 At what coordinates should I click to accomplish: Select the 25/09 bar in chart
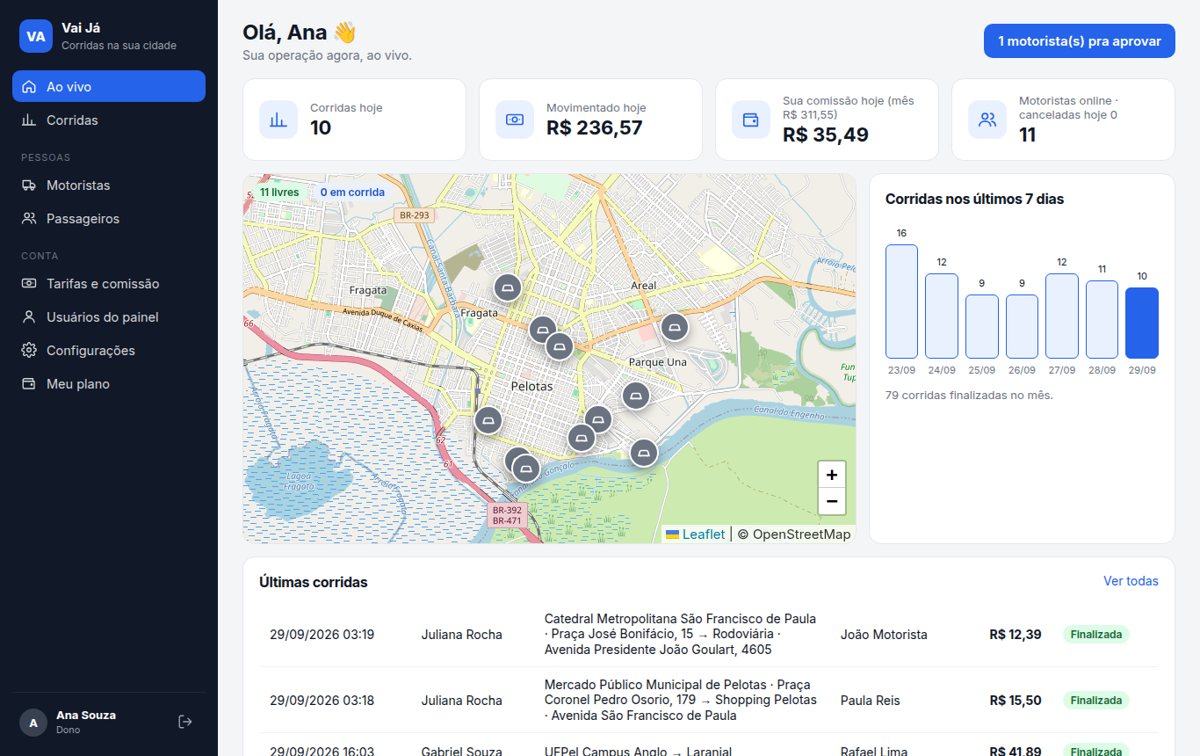[981, 327]
